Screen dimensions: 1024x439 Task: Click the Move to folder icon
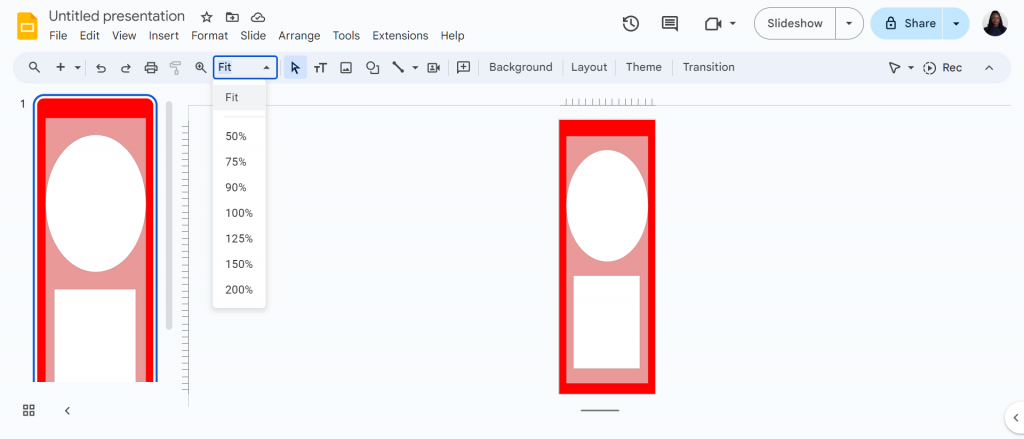(x=232, y=17)
